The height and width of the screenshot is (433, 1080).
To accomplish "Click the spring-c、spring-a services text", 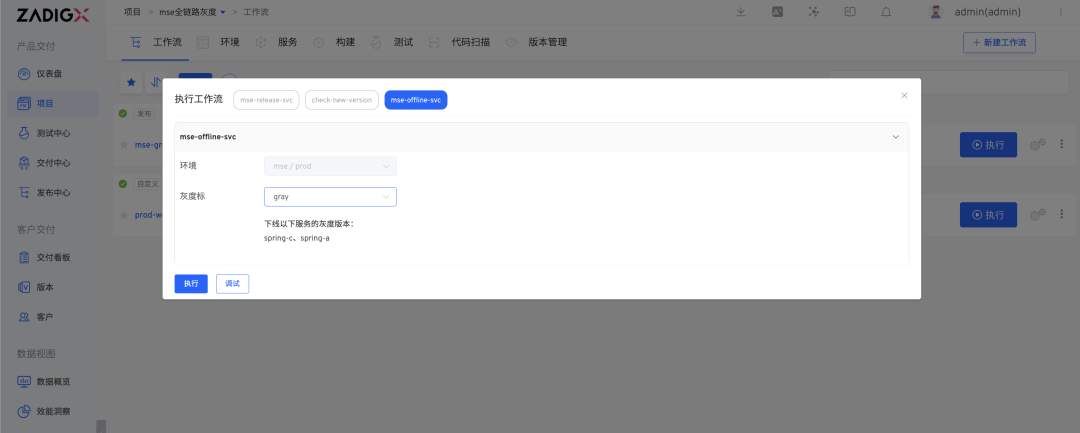I will pos(296,238).
